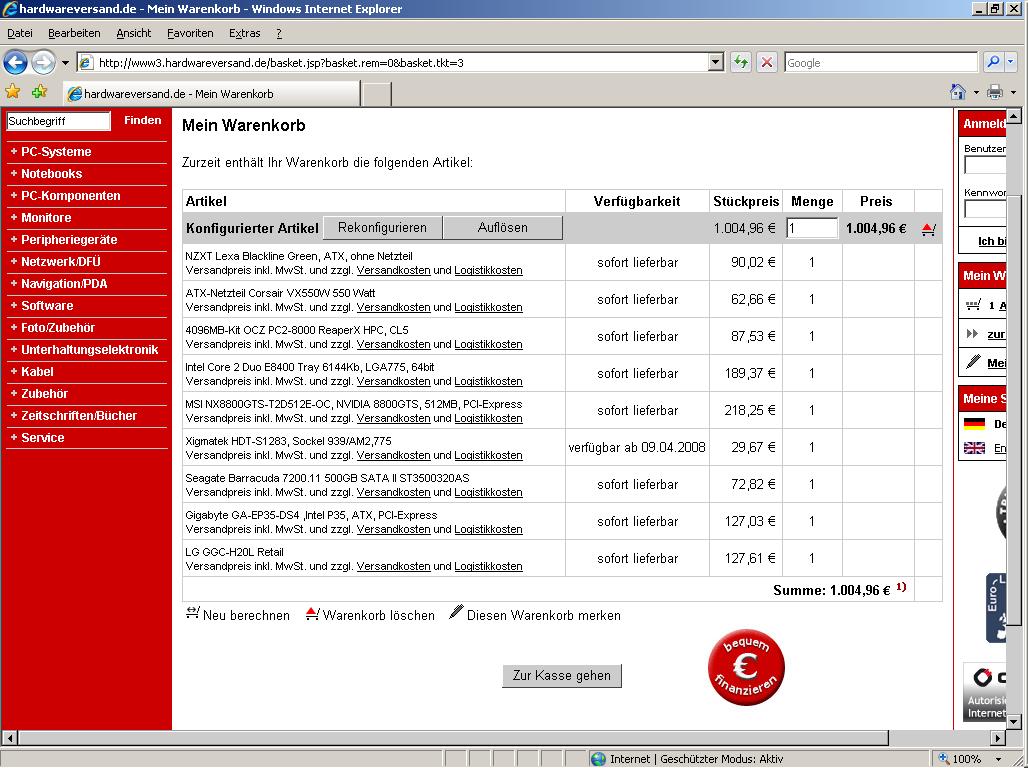1028x768 pixels.
Task: Click the Print icon
Action: coord(995,92)
